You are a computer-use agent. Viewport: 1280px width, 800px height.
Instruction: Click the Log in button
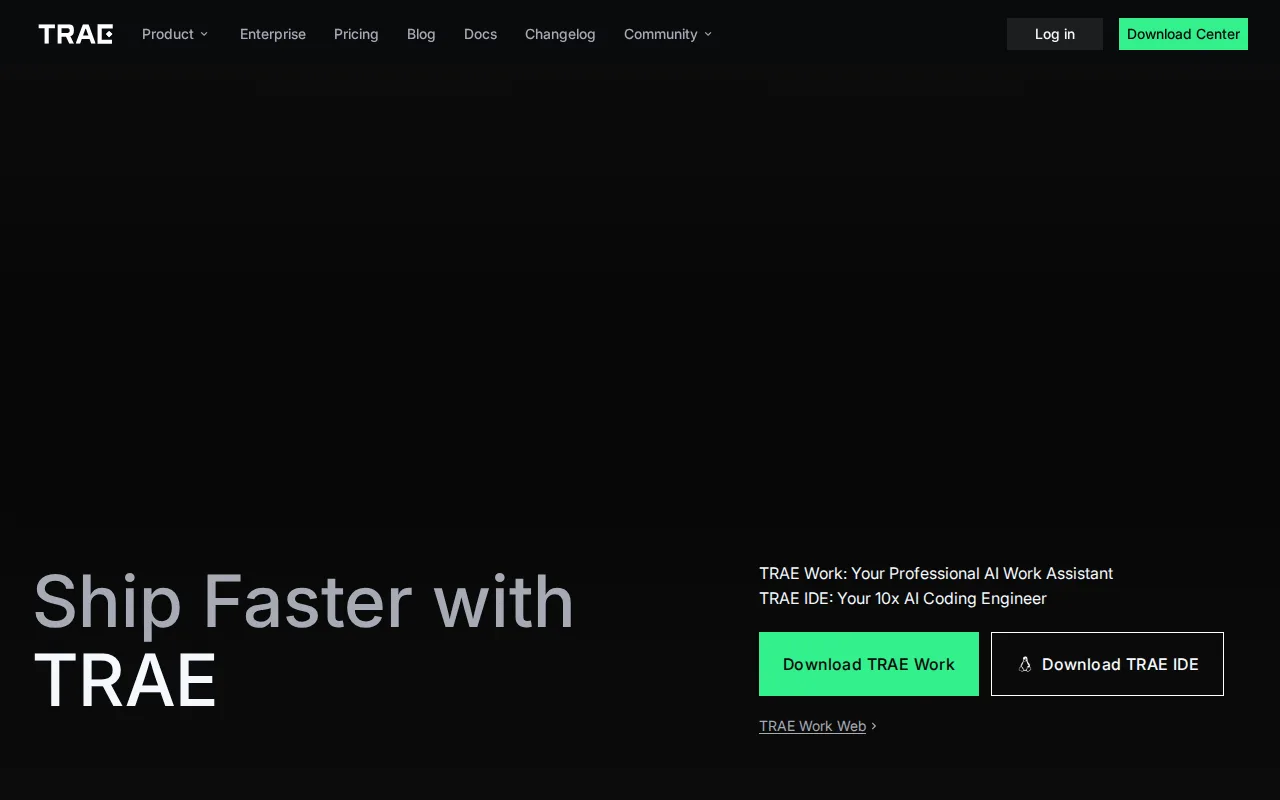coord(1055,34)
